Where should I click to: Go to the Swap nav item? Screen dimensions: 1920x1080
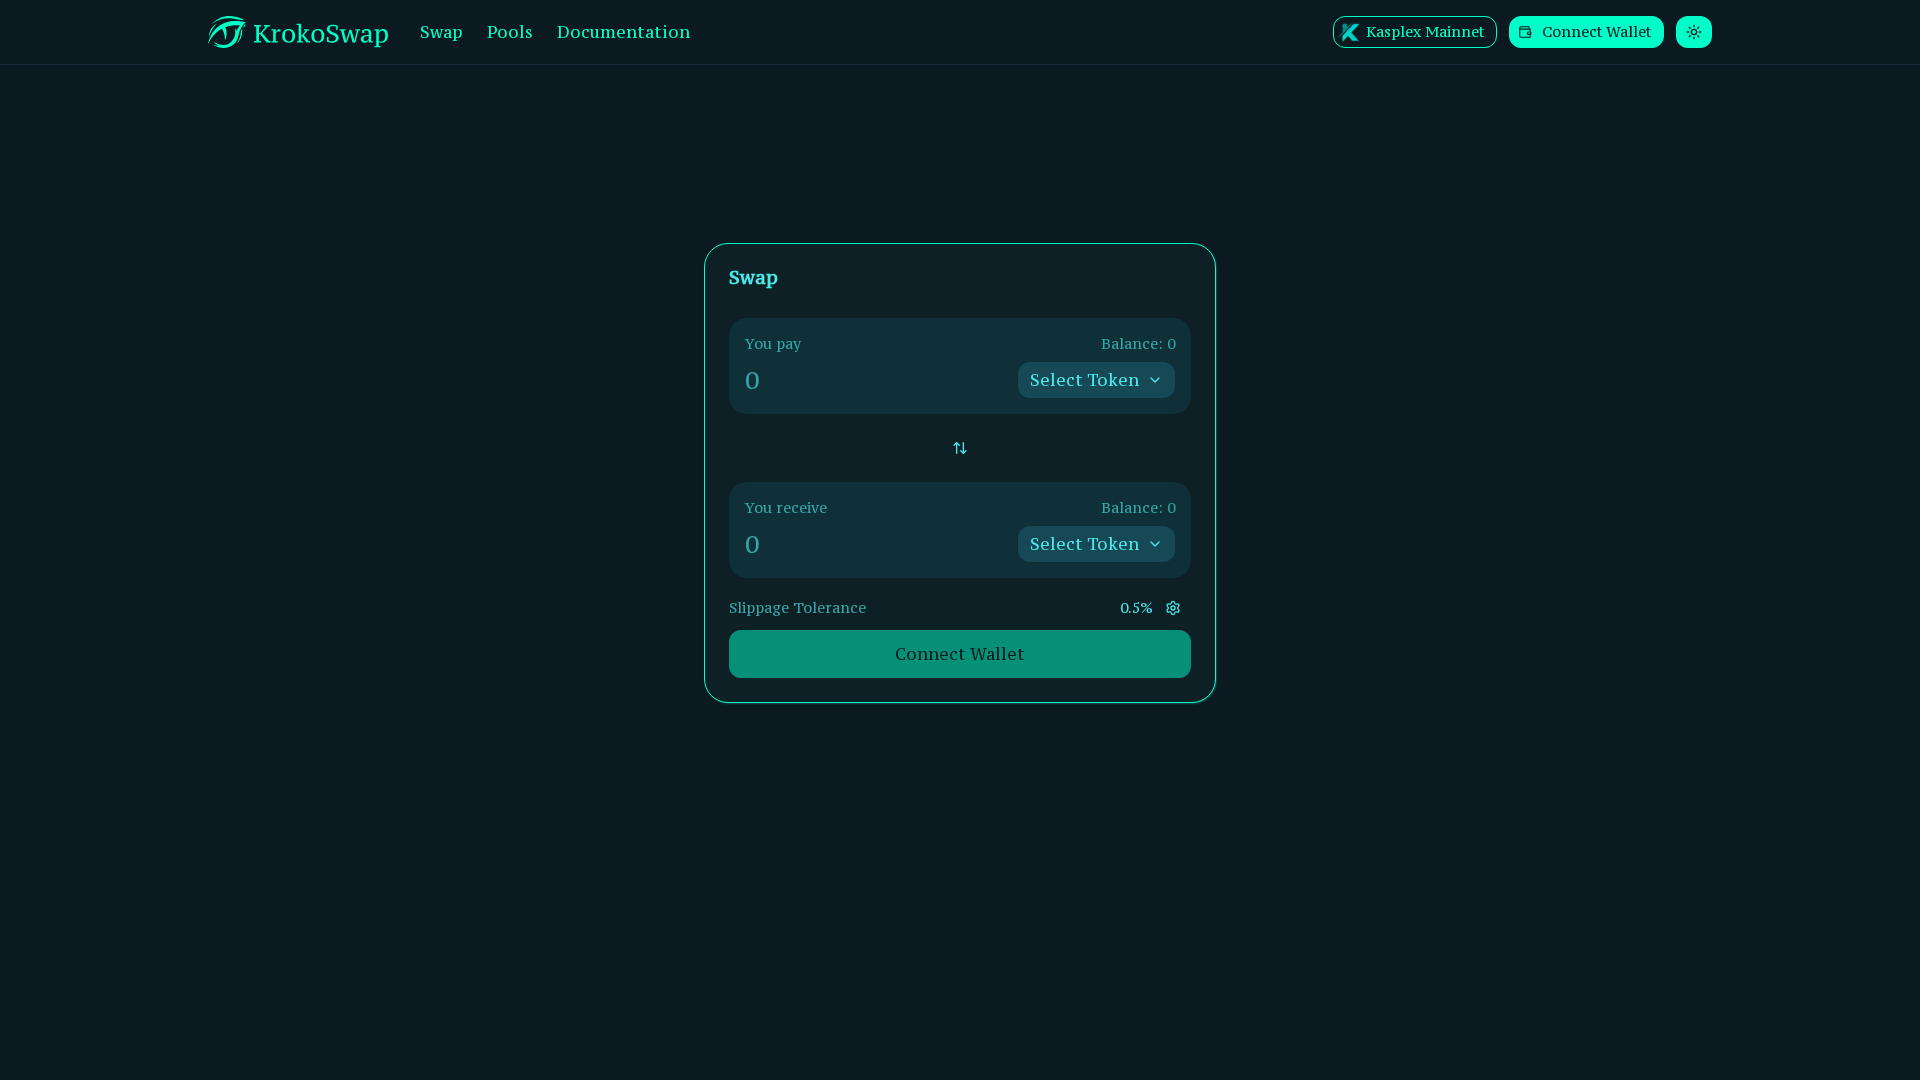point(441,32)
